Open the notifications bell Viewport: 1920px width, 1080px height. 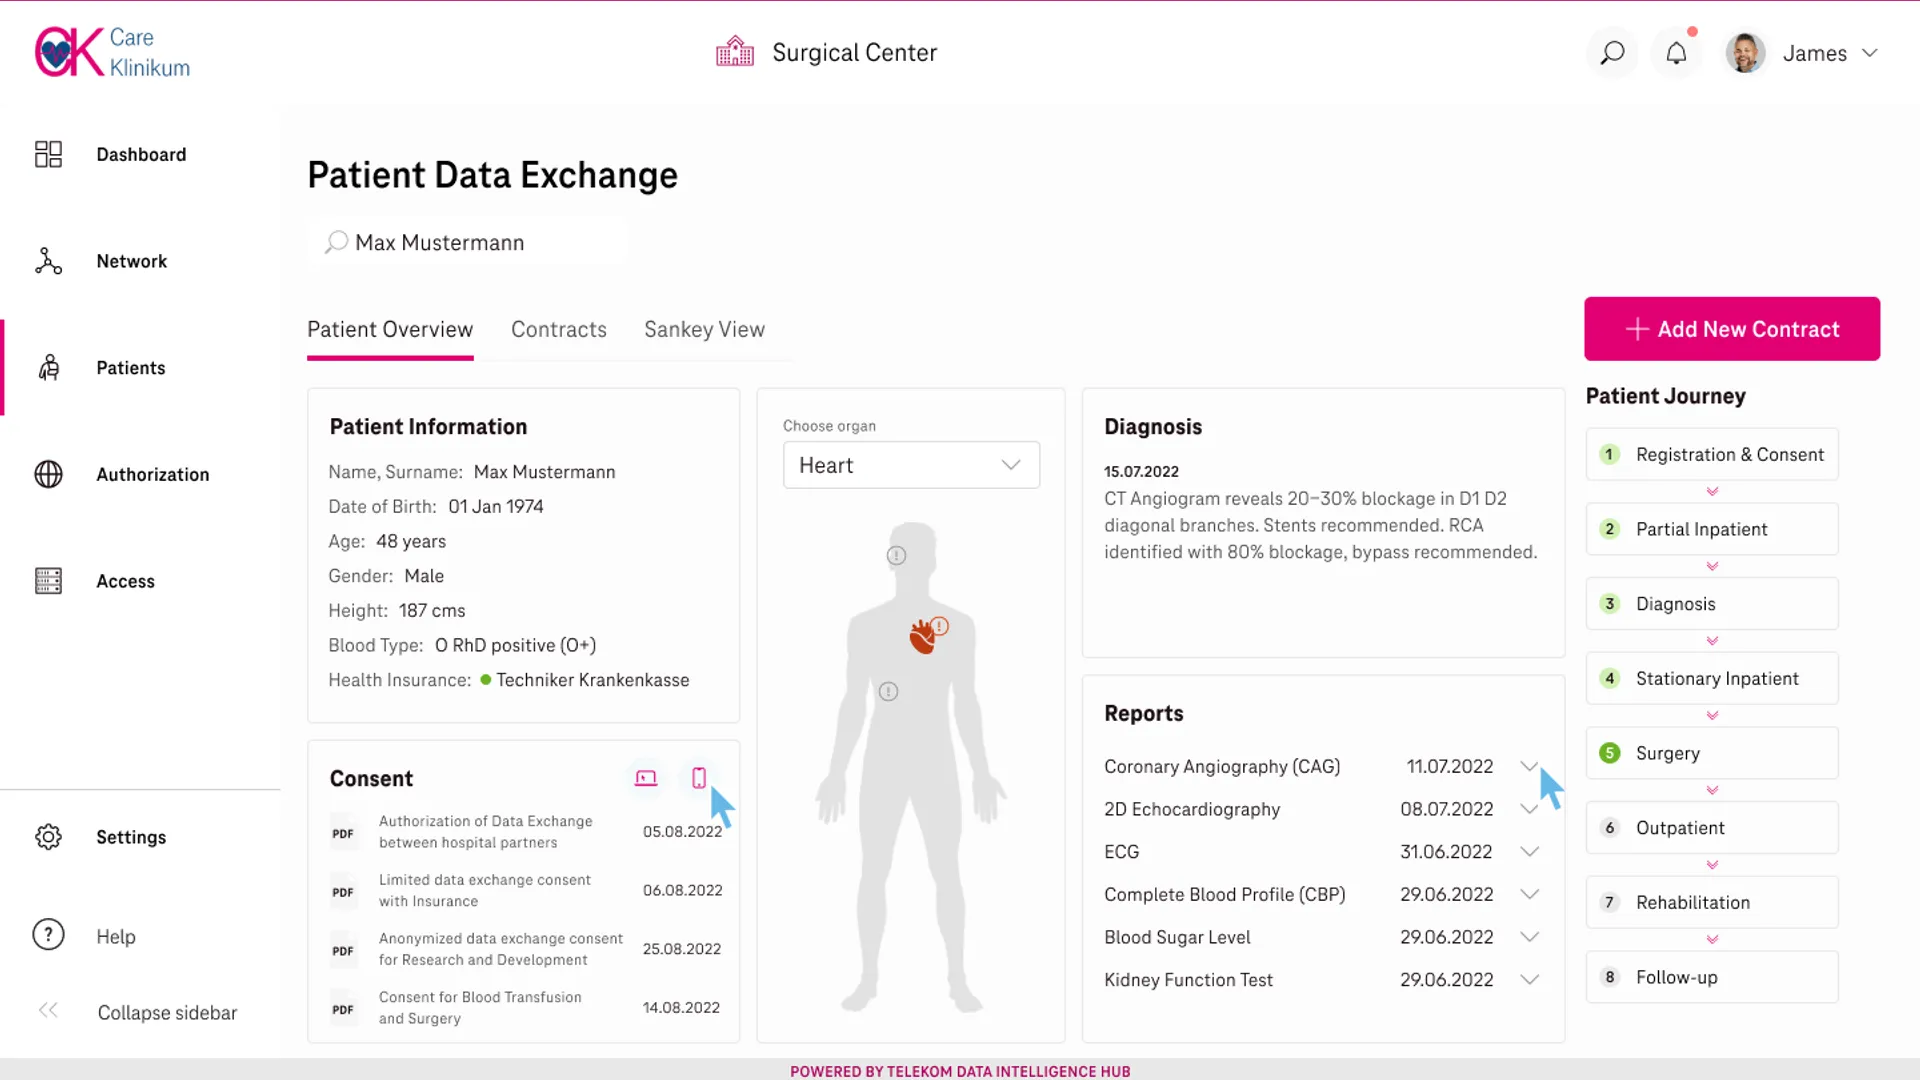point(1677,53)
